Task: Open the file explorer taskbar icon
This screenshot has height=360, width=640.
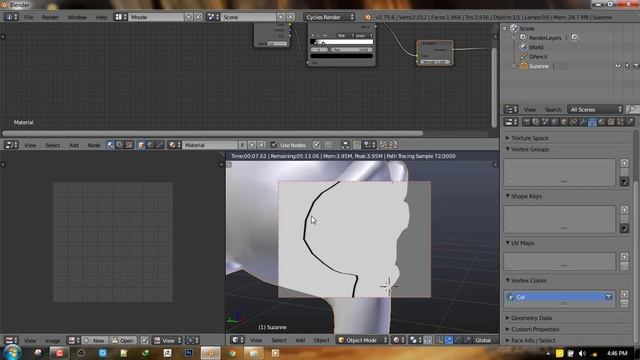Action: tap(253, 353)
